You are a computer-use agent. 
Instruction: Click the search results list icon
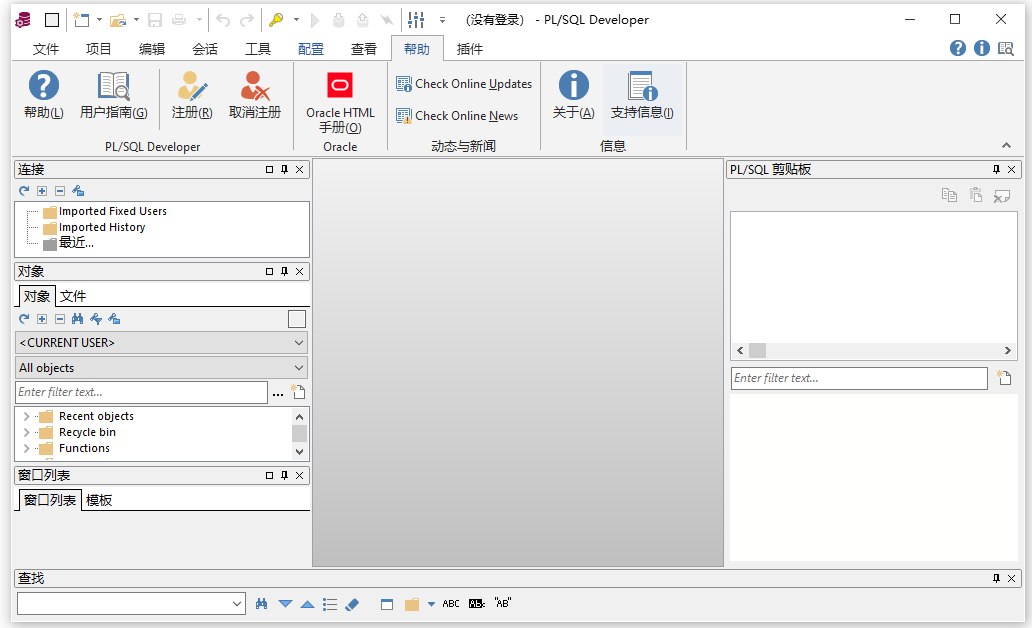(x=330, y=604)
